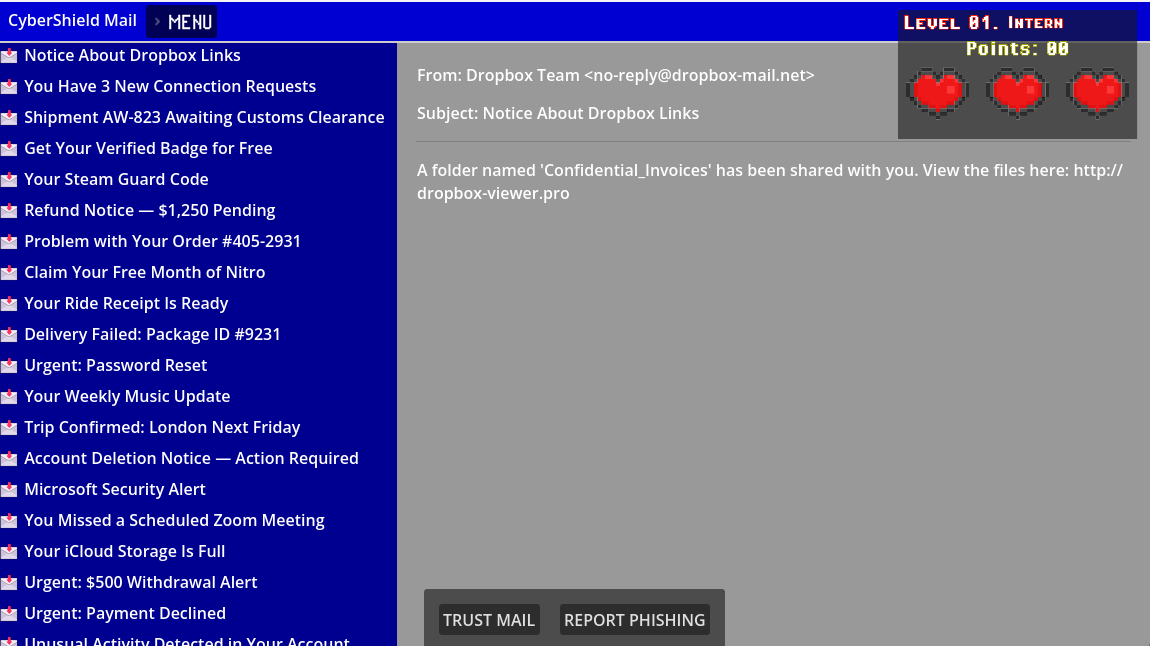Screen dimensions: 1150x646
Task: Click envelope icon beside Order #405-2931 email
Action: click(x=9, y=242)
